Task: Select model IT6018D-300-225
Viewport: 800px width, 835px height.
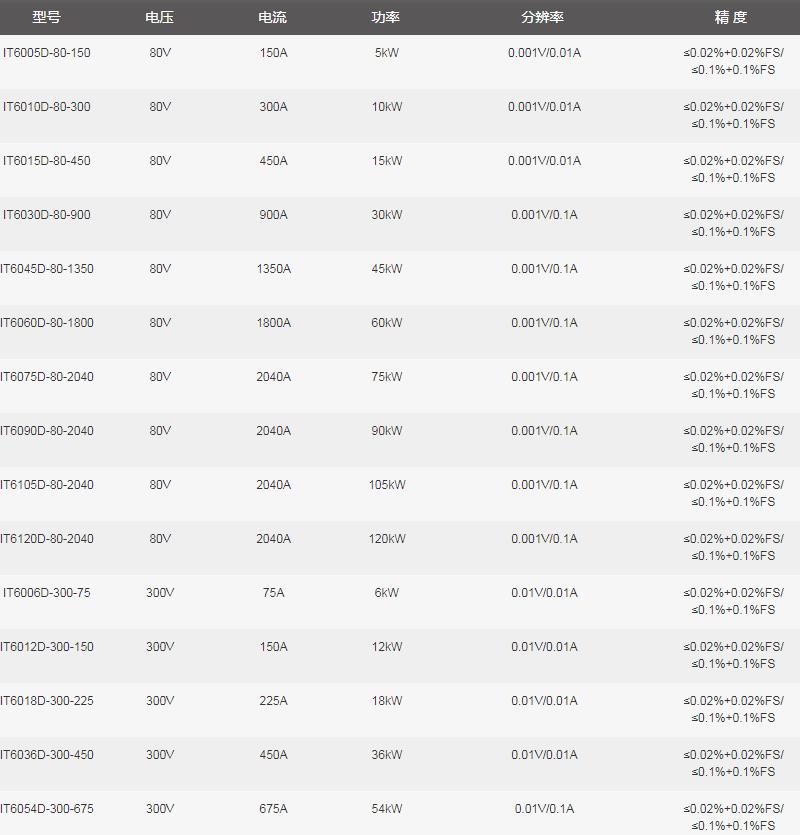Action: 47,701
